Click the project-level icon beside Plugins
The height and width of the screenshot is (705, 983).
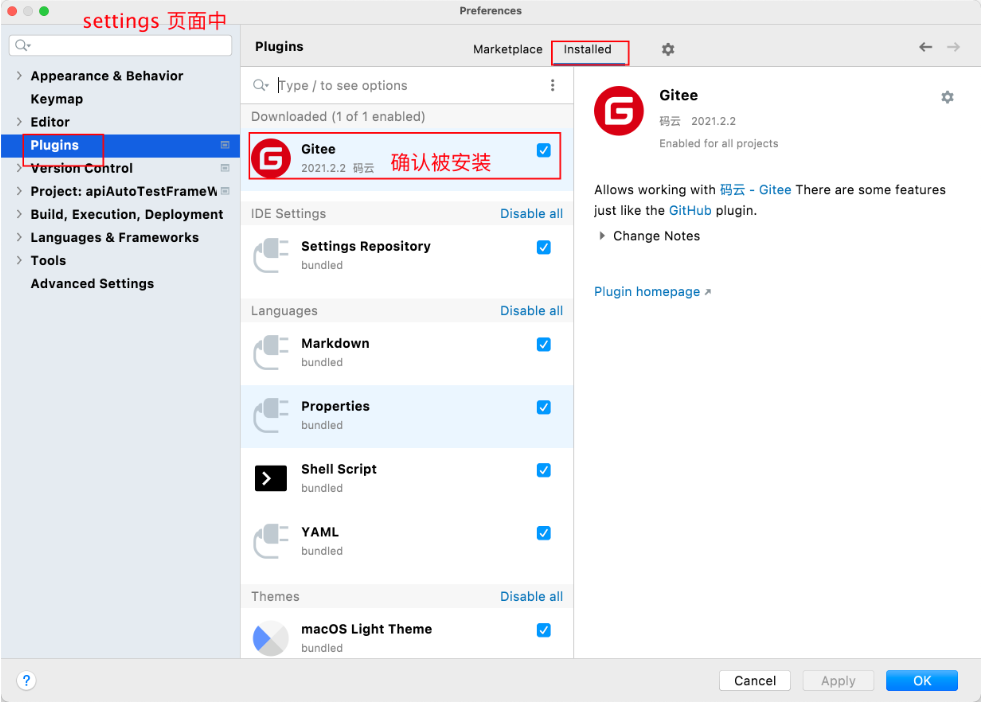pos(225,145)
